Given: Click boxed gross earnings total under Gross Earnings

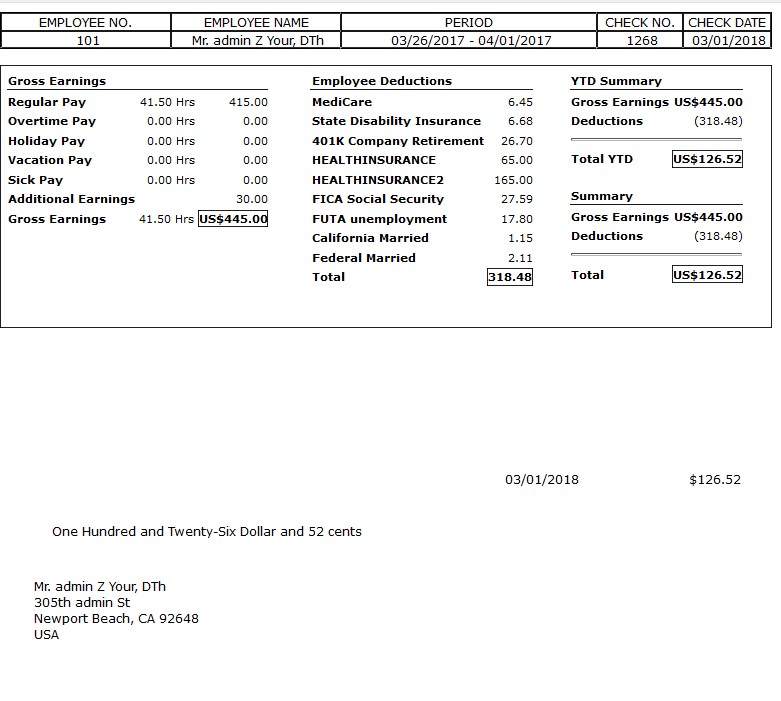Looking at the screenshot, I should pyautogui.click(x=233, y=219).
